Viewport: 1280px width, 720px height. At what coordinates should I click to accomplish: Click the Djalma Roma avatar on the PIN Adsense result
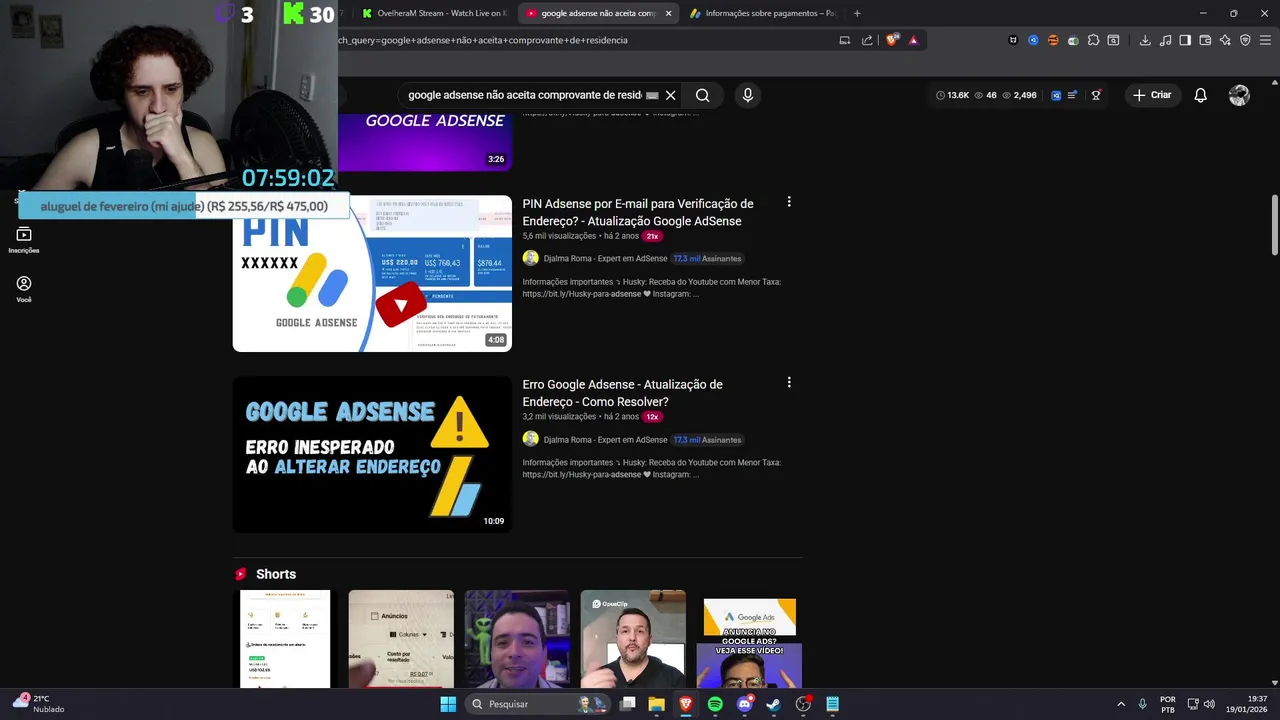531,258
